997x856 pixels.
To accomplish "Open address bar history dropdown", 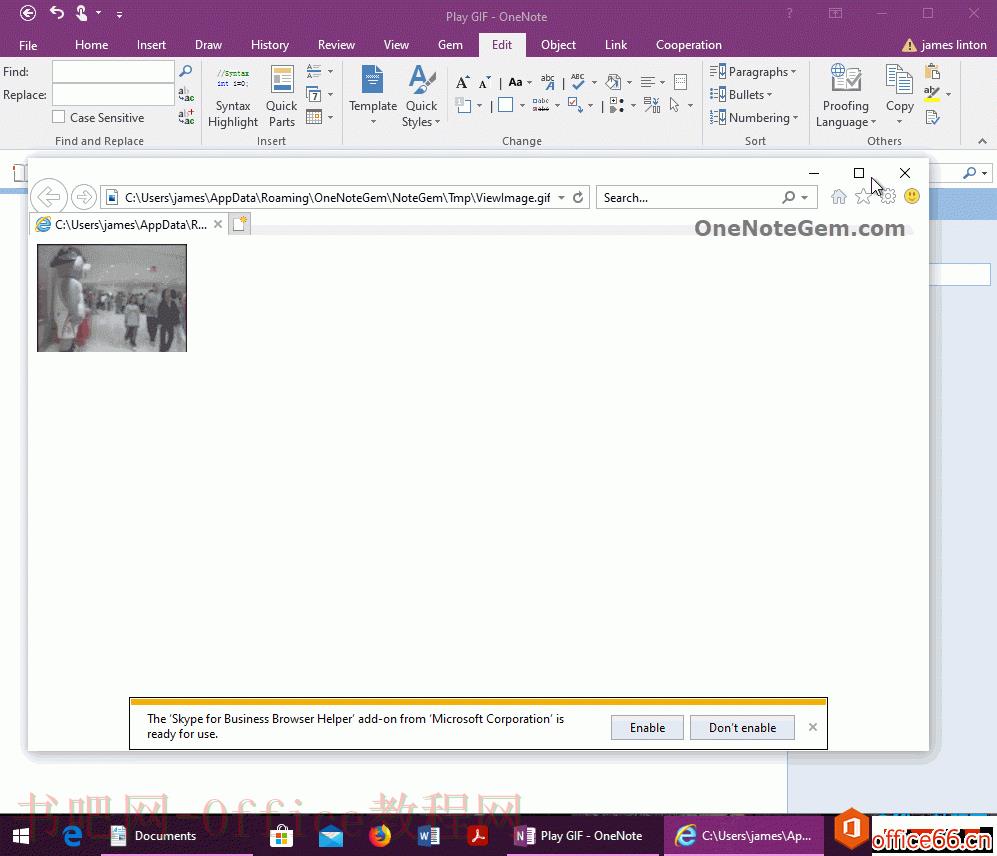I will click(x=561, y=197).
